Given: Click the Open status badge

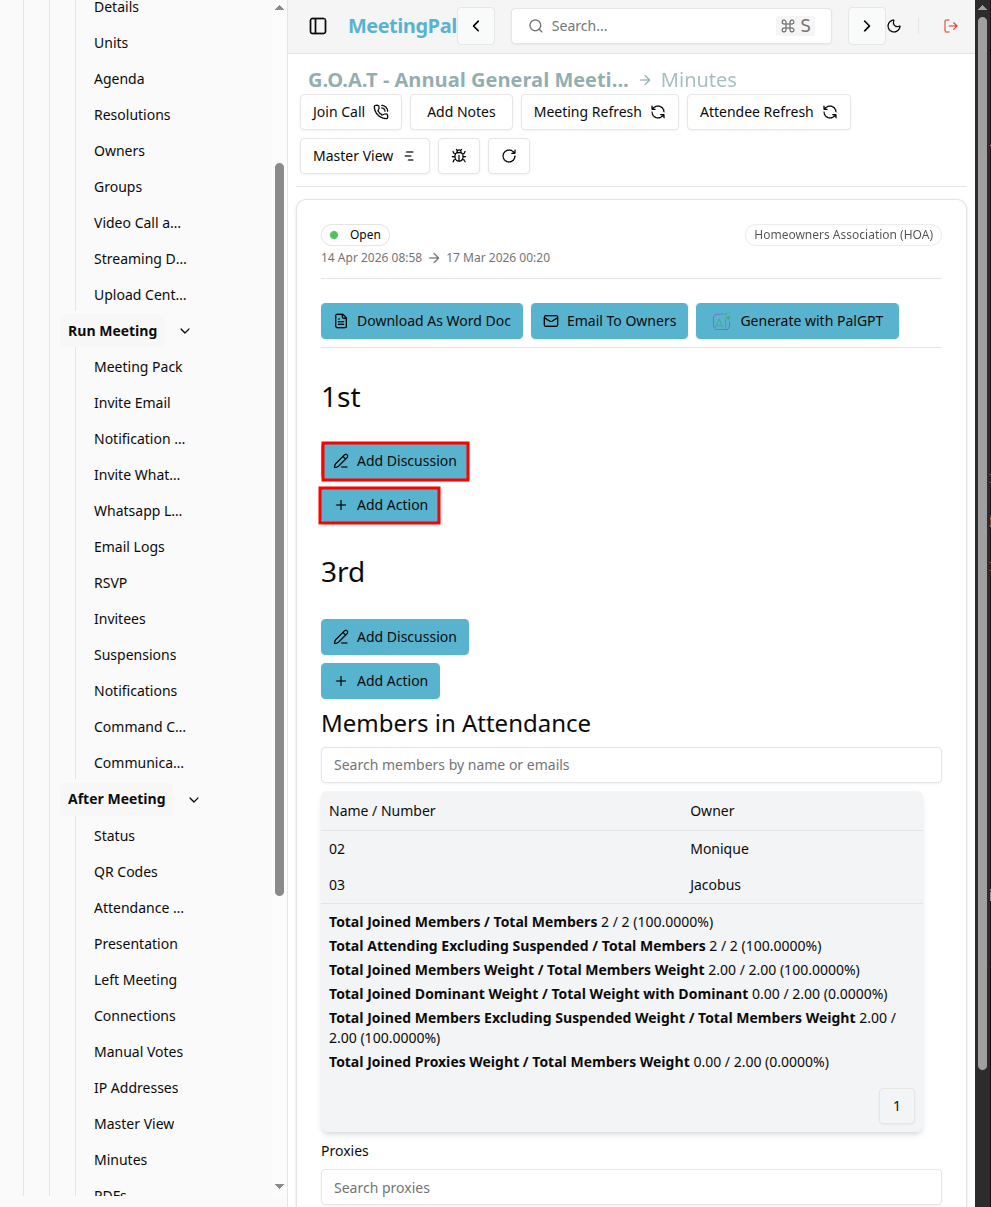Looking at the screenshot, I should [x=355, y=235].
